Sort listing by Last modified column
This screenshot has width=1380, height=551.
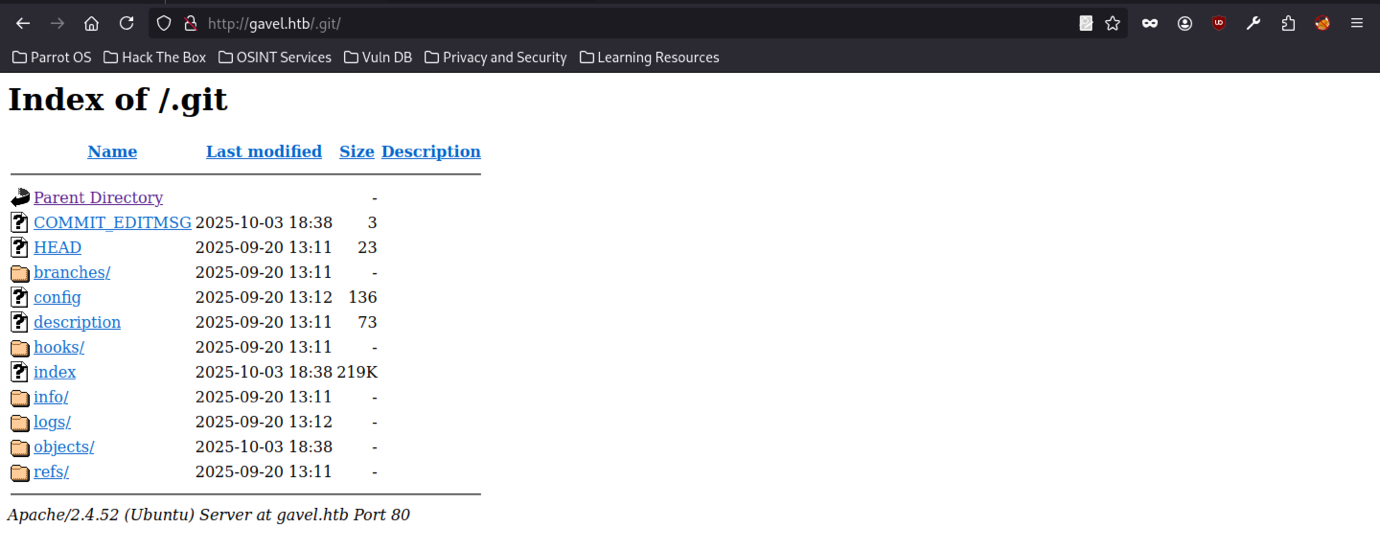point(264,151)
